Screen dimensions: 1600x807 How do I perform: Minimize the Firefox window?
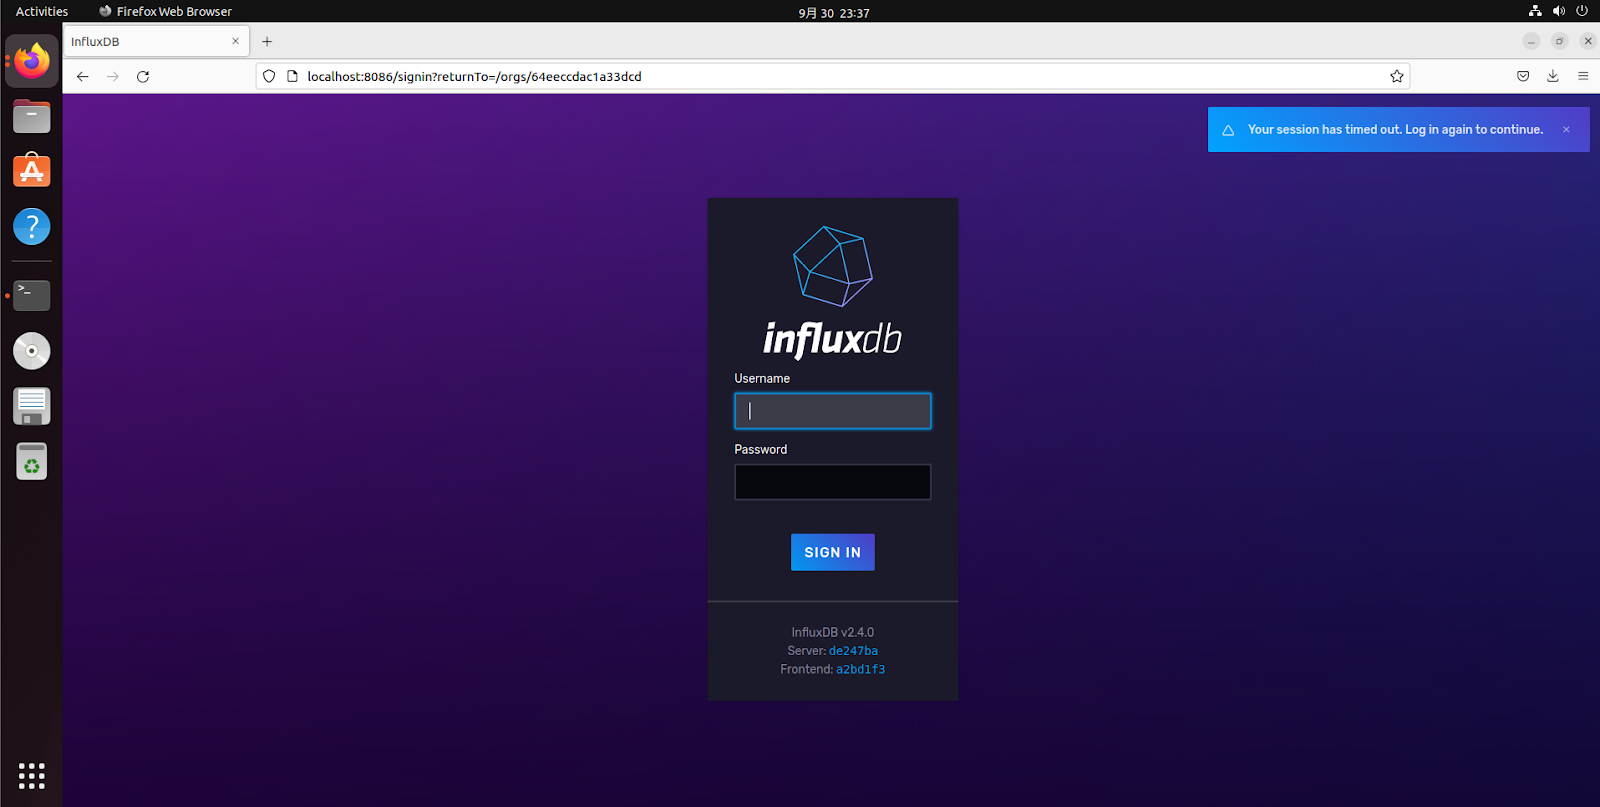(x=1531, y=41)
